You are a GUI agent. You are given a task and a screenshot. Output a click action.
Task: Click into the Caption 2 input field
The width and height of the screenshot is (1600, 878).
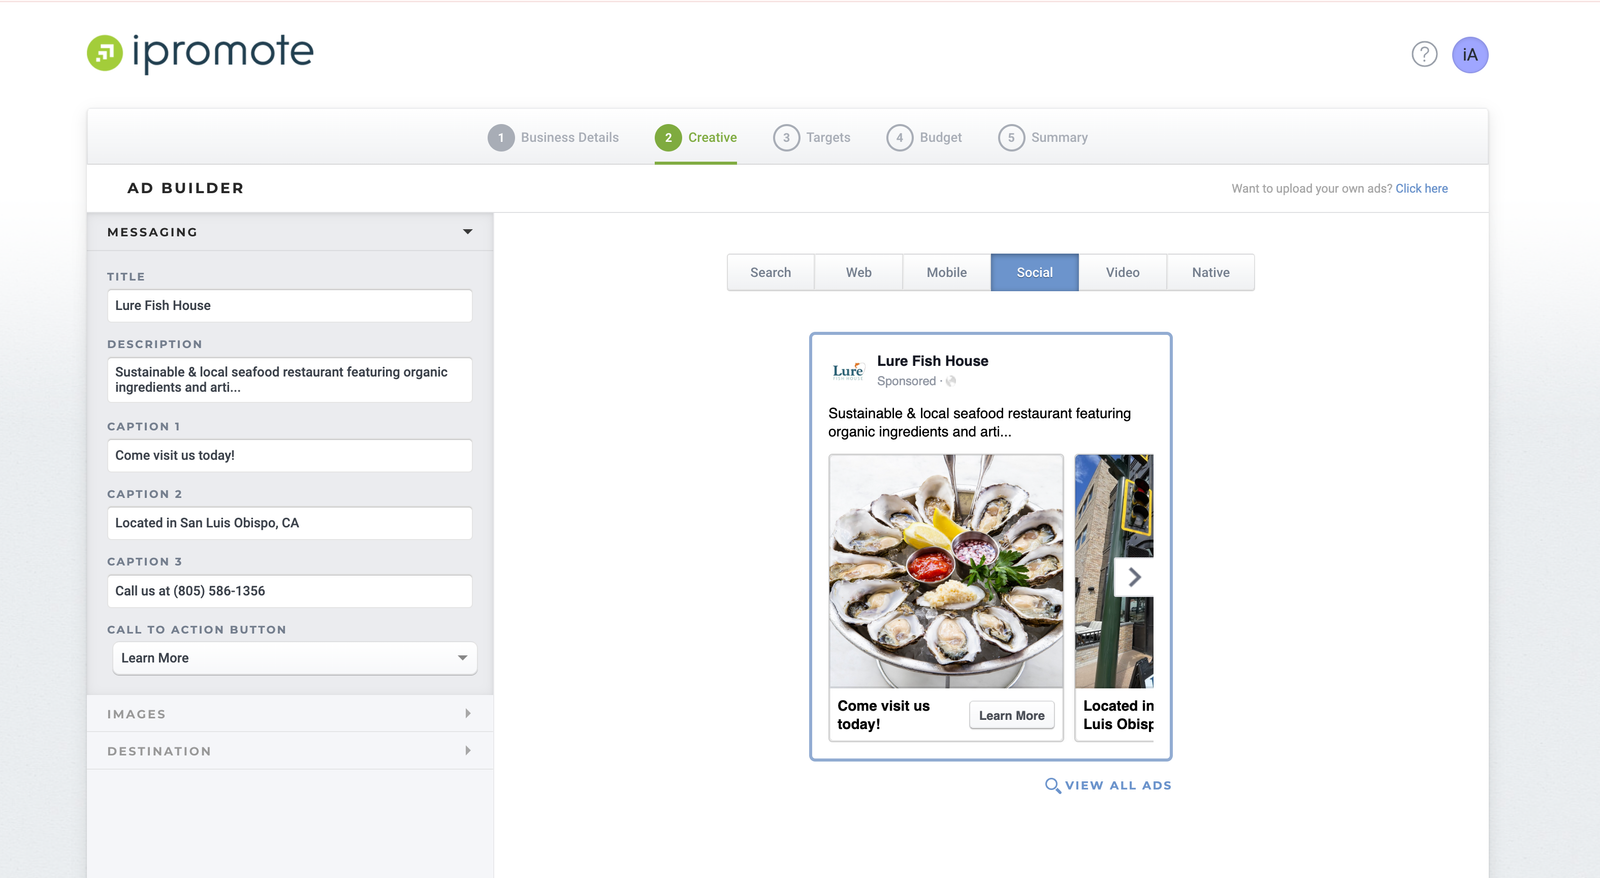pos(290,523)
